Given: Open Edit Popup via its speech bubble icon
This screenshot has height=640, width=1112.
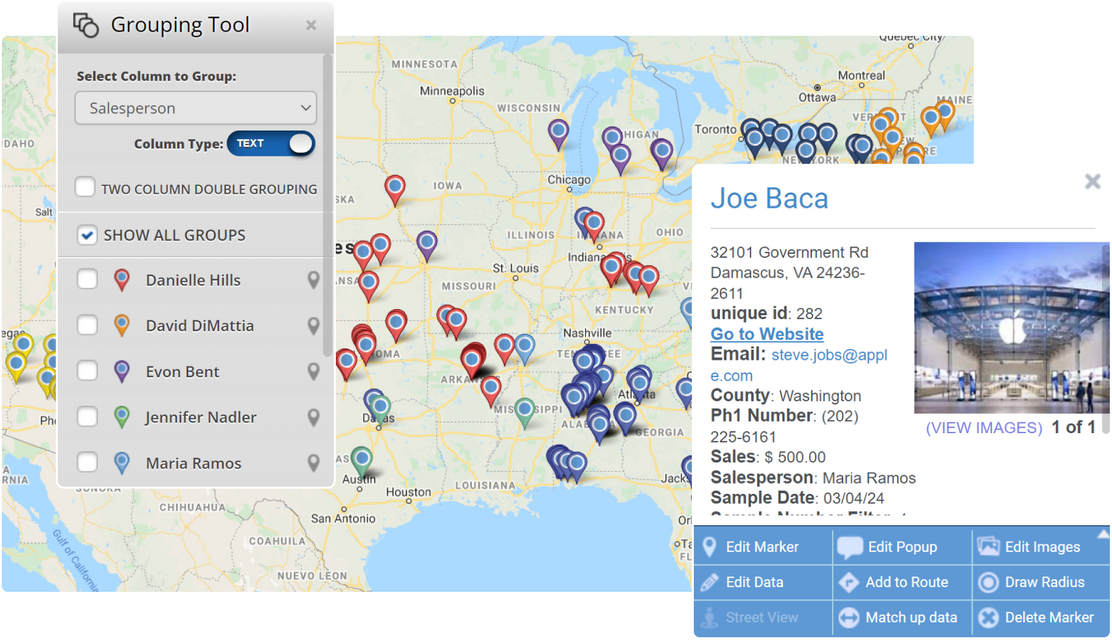Looking at the screenshot, I should (851, 547).
